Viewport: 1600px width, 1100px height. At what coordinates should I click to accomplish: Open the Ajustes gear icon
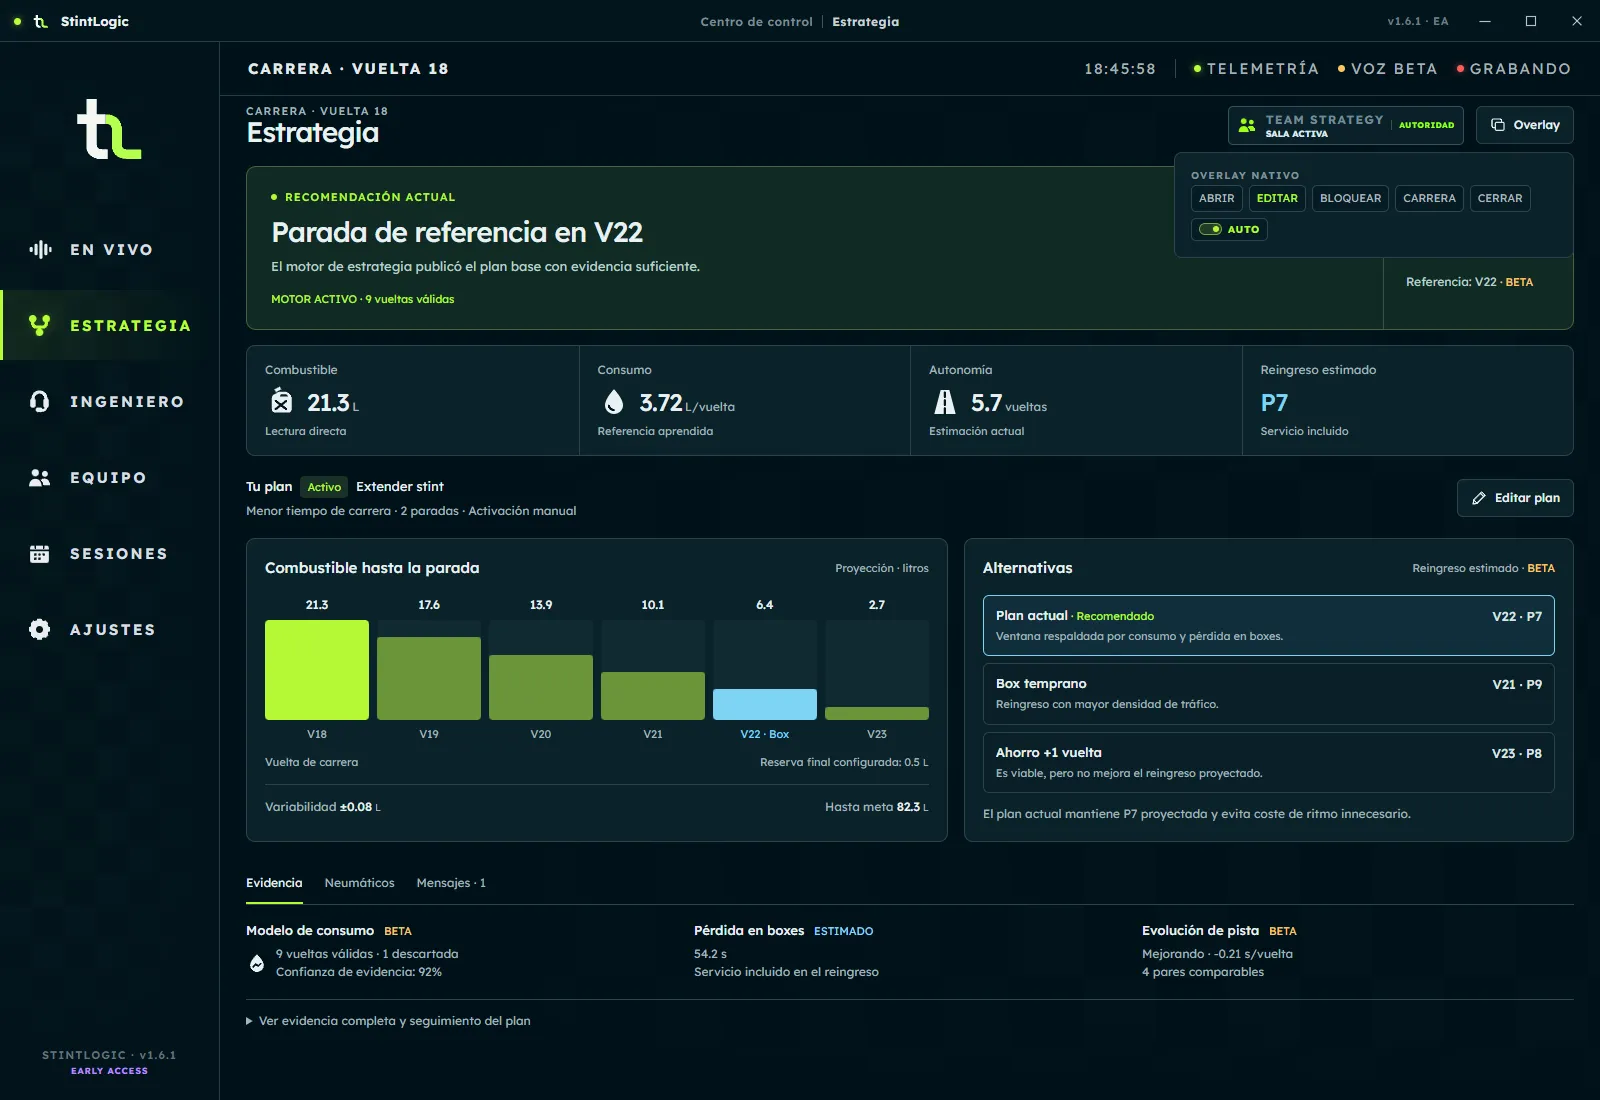40,630
